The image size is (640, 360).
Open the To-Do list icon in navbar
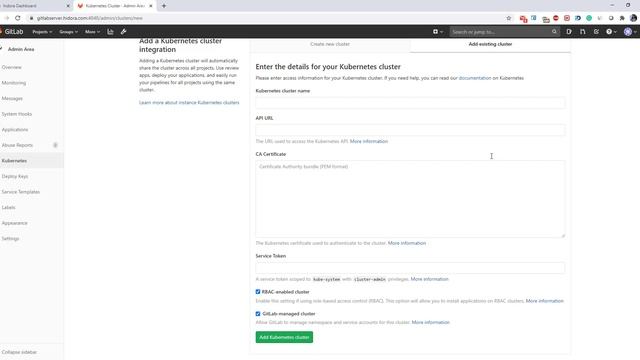[596, 31]
